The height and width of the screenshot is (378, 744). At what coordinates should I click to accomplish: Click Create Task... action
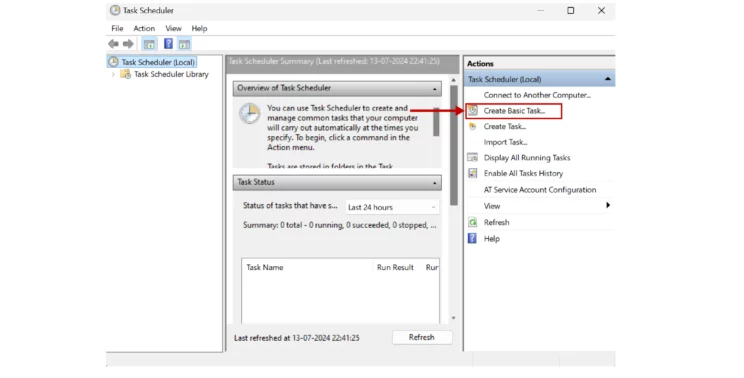click(x=505, y=127)
